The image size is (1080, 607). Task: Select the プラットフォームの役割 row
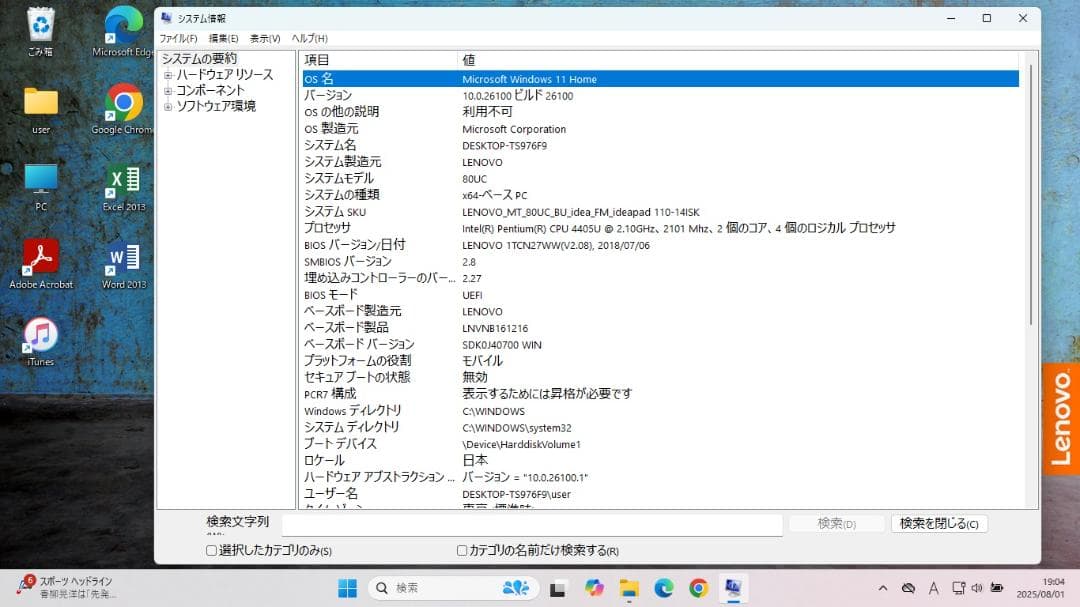tap(661, 361)
